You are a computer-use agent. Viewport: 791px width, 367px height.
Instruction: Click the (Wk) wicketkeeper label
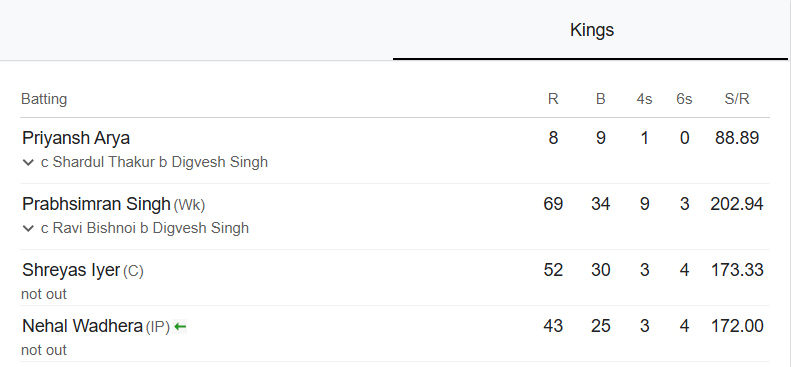click(189, 205)
